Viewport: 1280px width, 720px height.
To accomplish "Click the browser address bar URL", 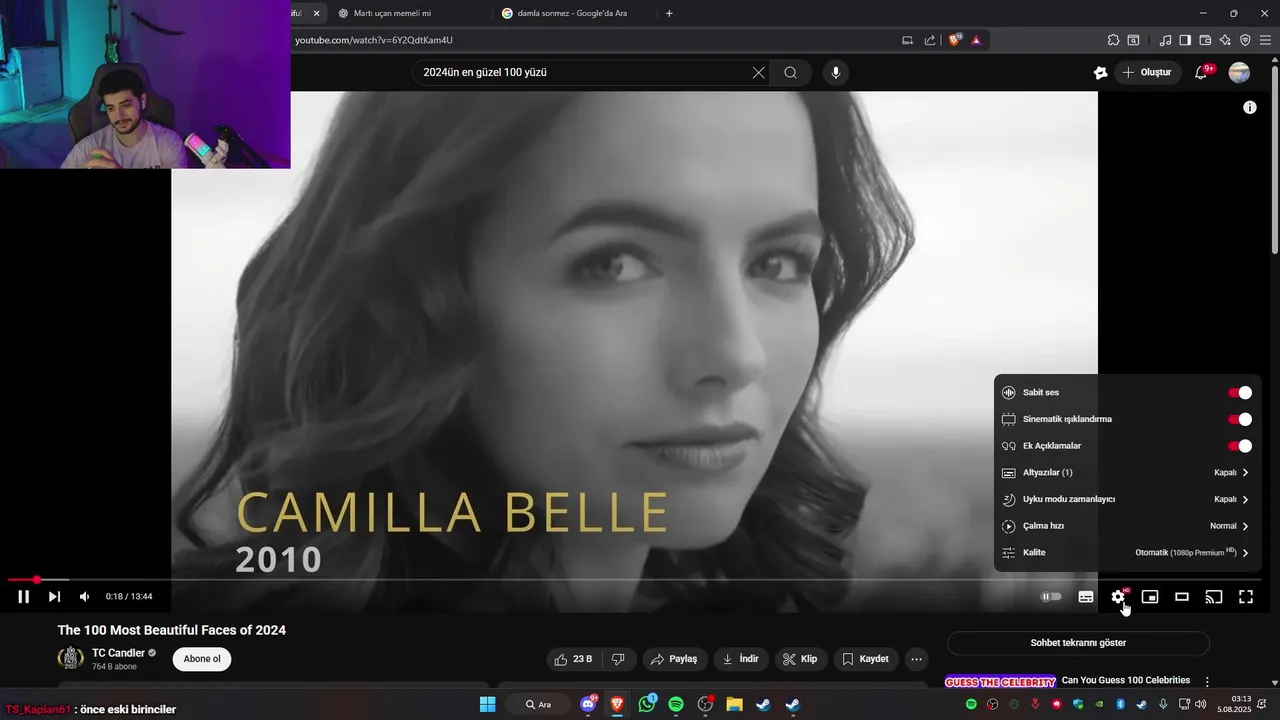I will point(374,40).
